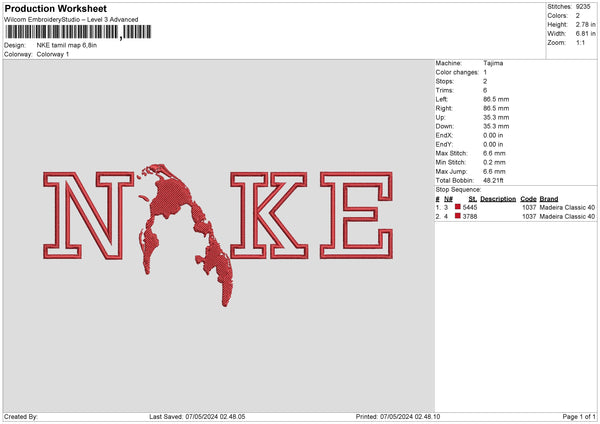The image size is (600, 424).
Task: Click the Trims value 6
Action: [485, 91]
